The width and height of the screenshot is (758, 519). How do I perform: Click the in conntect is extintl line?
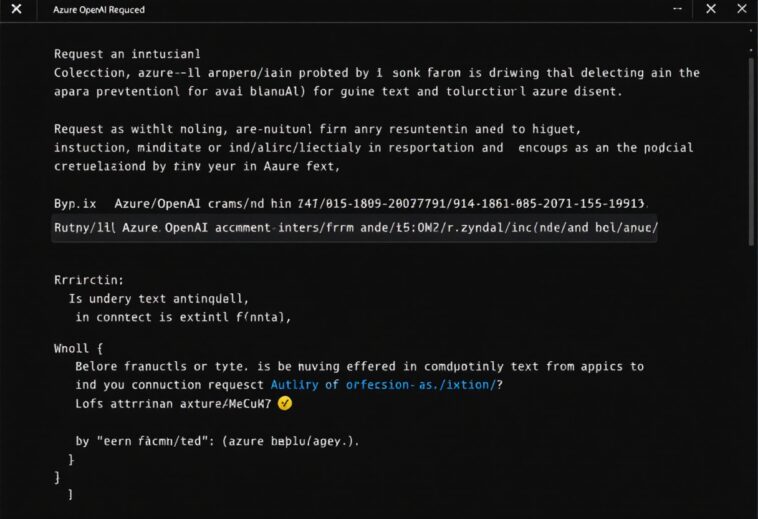pyautogui.click(x=183, y=317)
